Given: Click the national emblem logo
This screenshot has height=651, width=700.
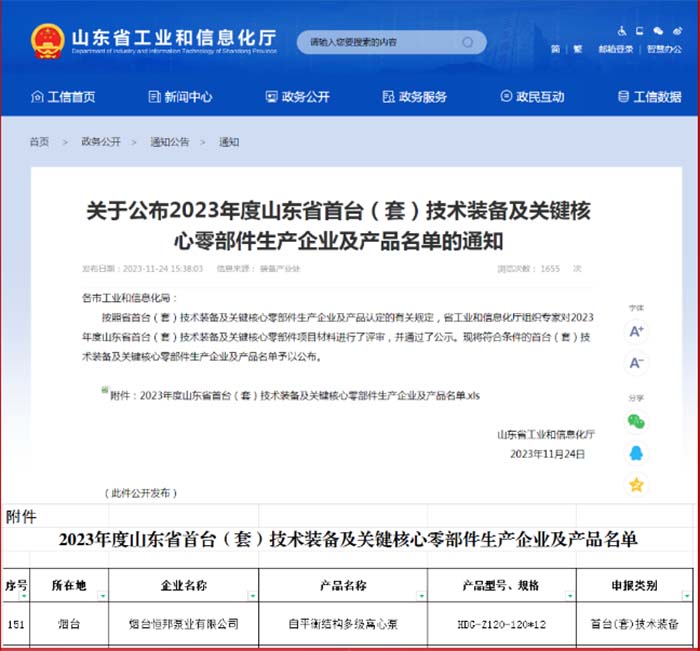Looking at the screenshot, I should (47, 41).
